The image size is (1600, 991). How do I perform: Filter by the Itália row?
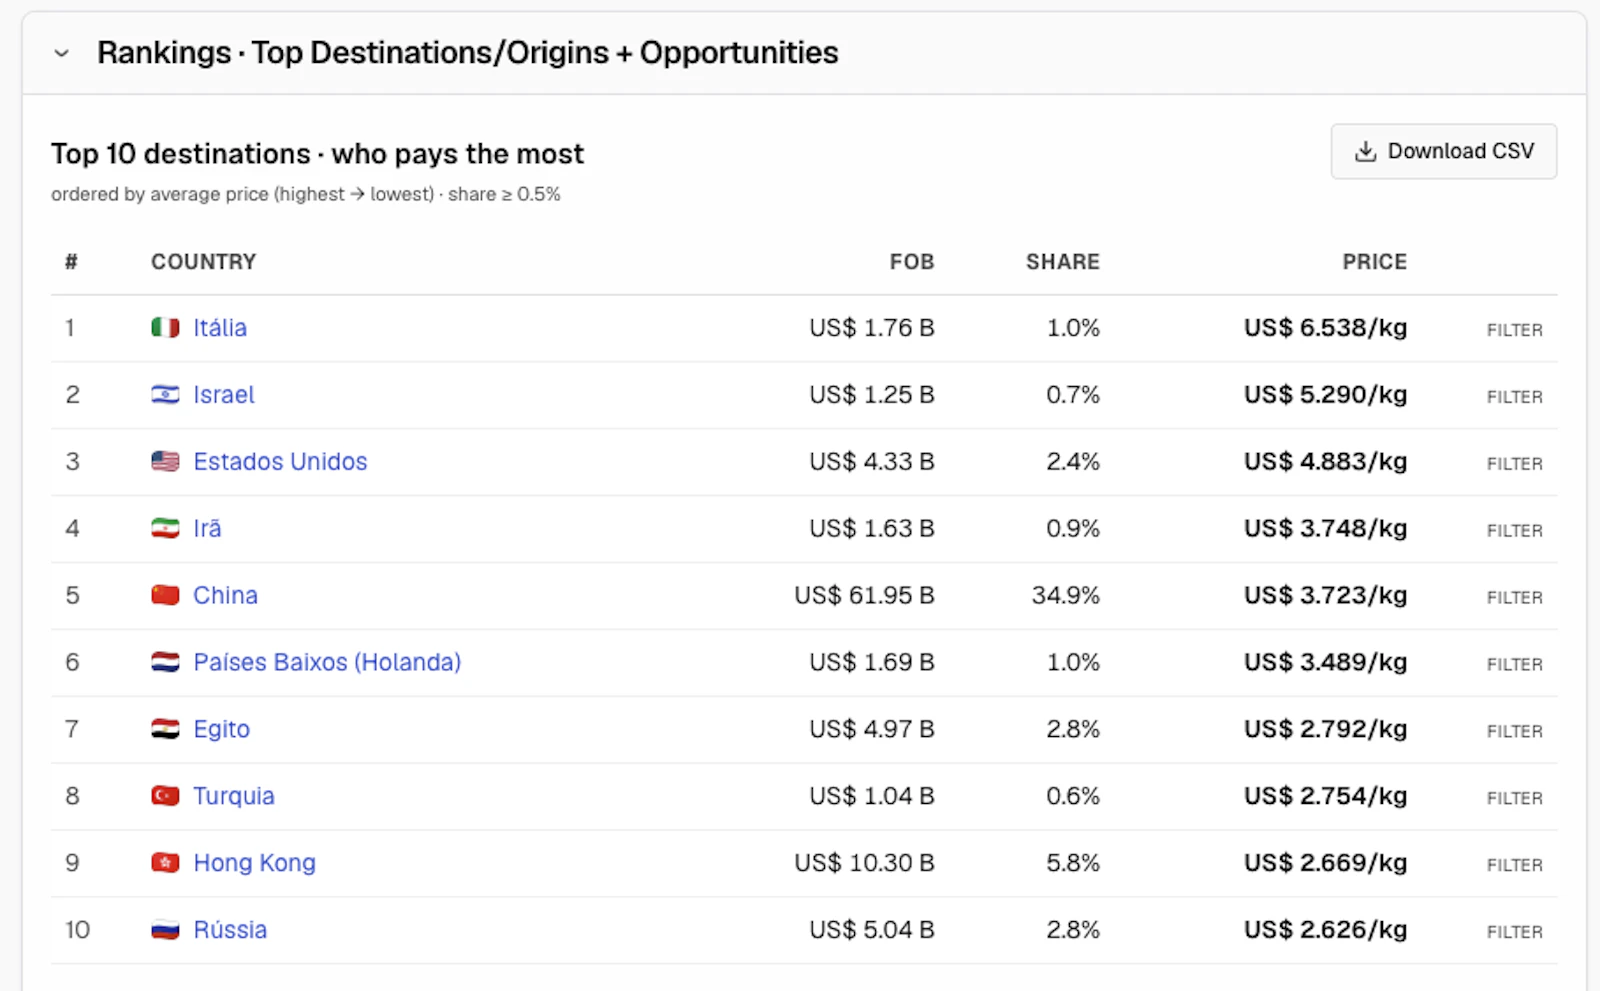click(1514, 330)
